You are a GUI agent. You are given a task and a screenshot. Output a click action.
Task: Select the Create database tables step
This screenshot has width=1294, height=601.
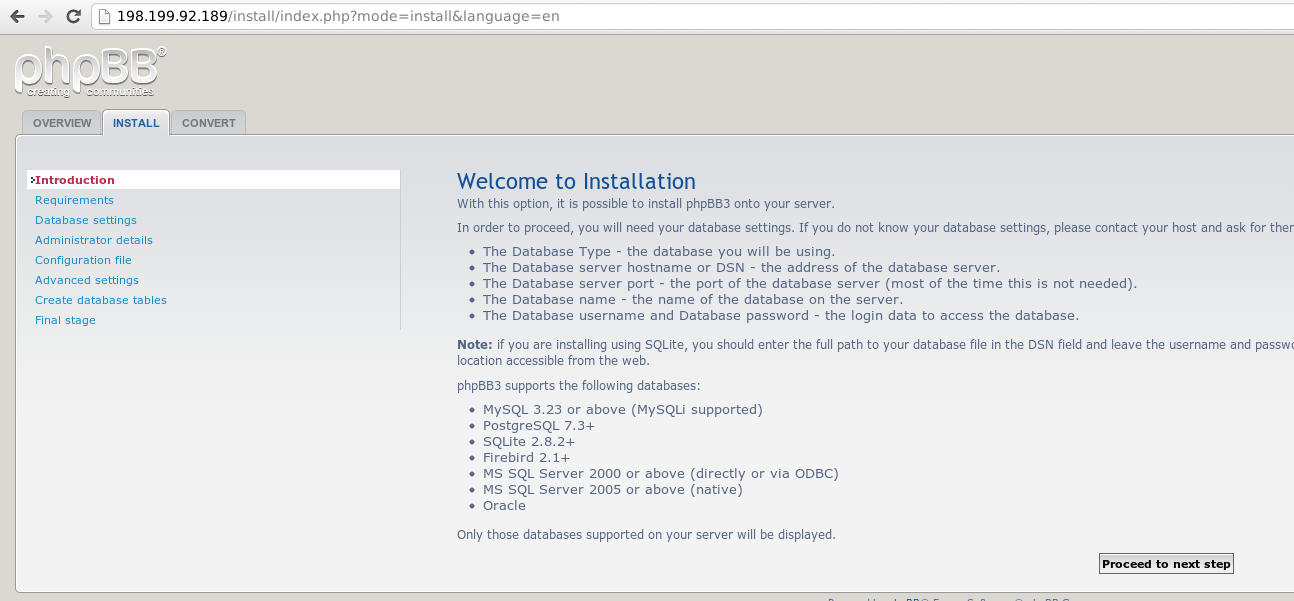coord(101,300)
